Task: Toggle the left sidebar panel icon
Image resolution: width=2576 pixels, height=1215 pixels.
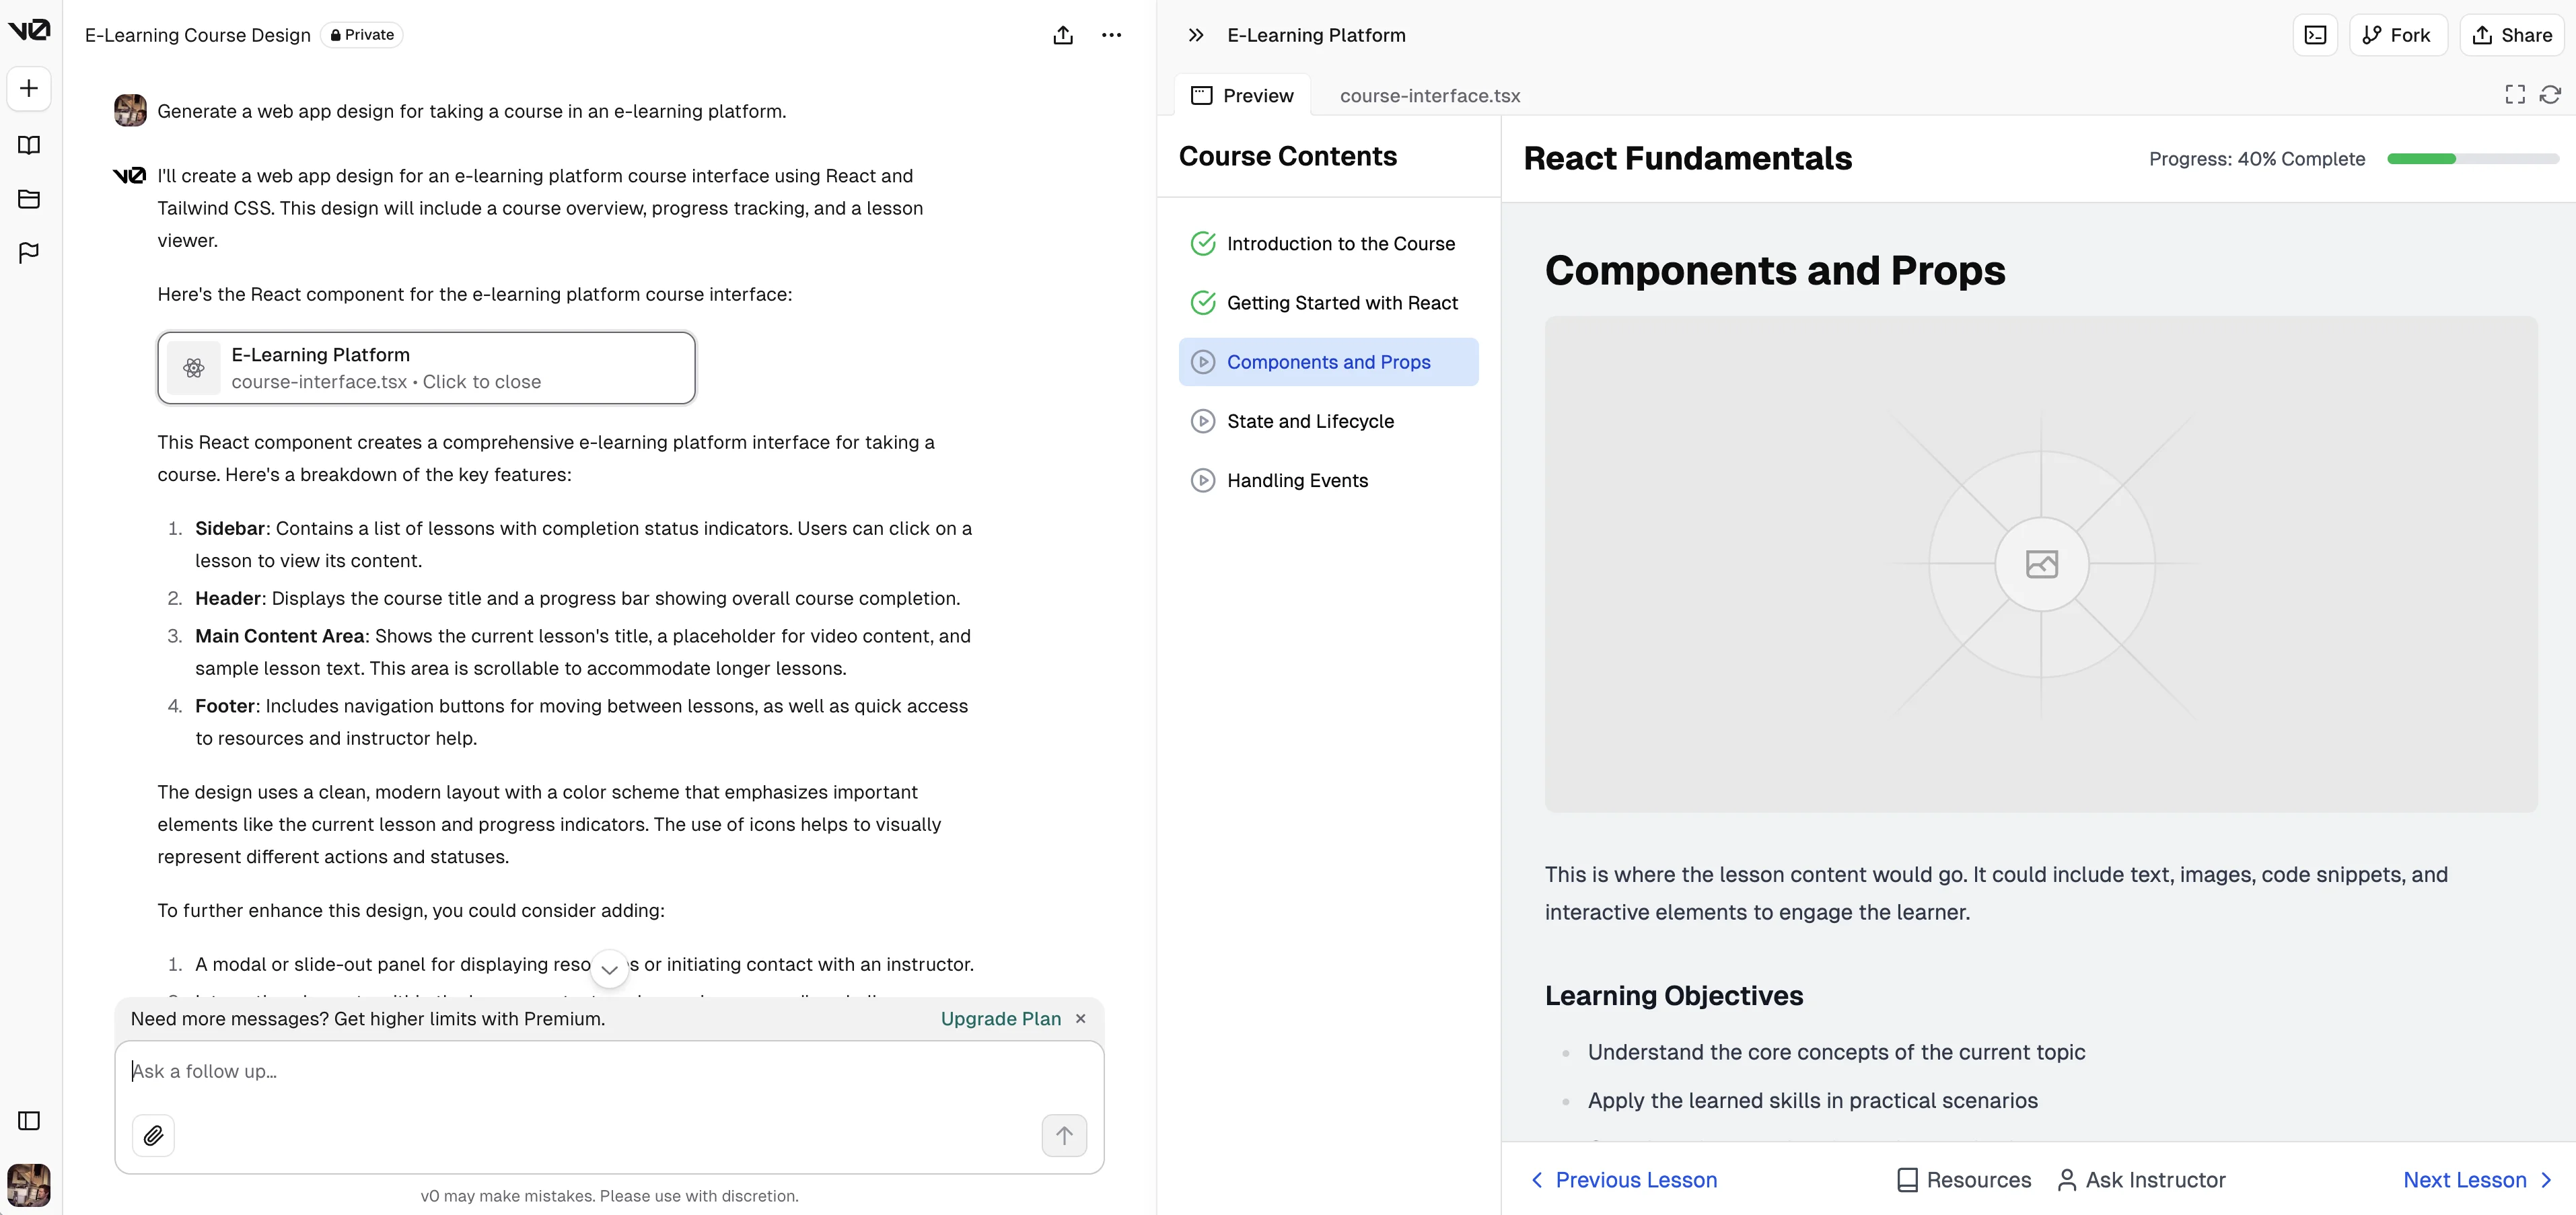Action: [x=29, y=1120]
